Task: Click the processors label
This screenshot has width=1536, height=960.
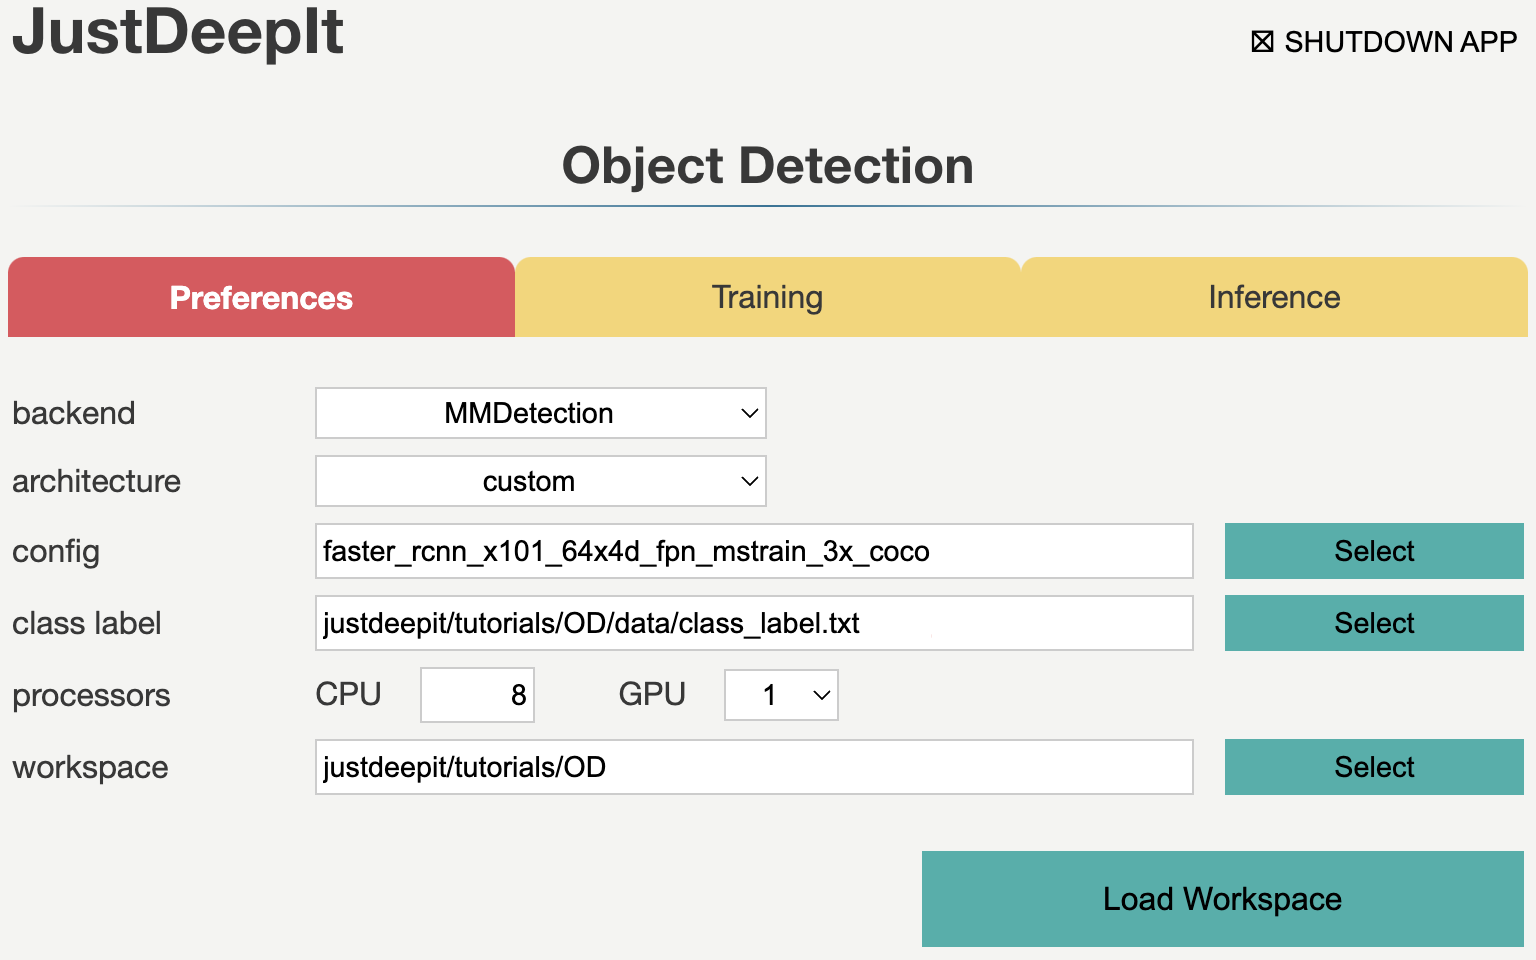Action: tap(91, 696)
